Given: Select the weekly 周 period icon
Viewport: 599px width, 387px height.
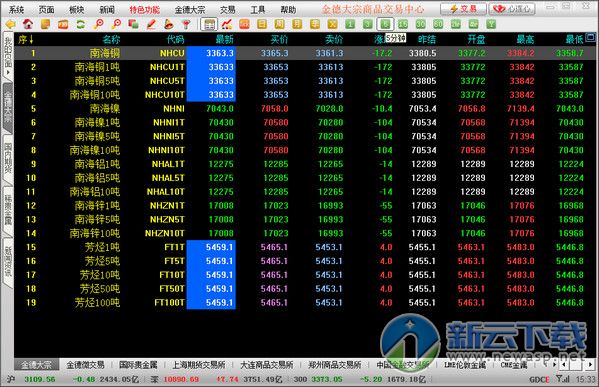Looking at the screenshot, I should (x=280, y=24).
